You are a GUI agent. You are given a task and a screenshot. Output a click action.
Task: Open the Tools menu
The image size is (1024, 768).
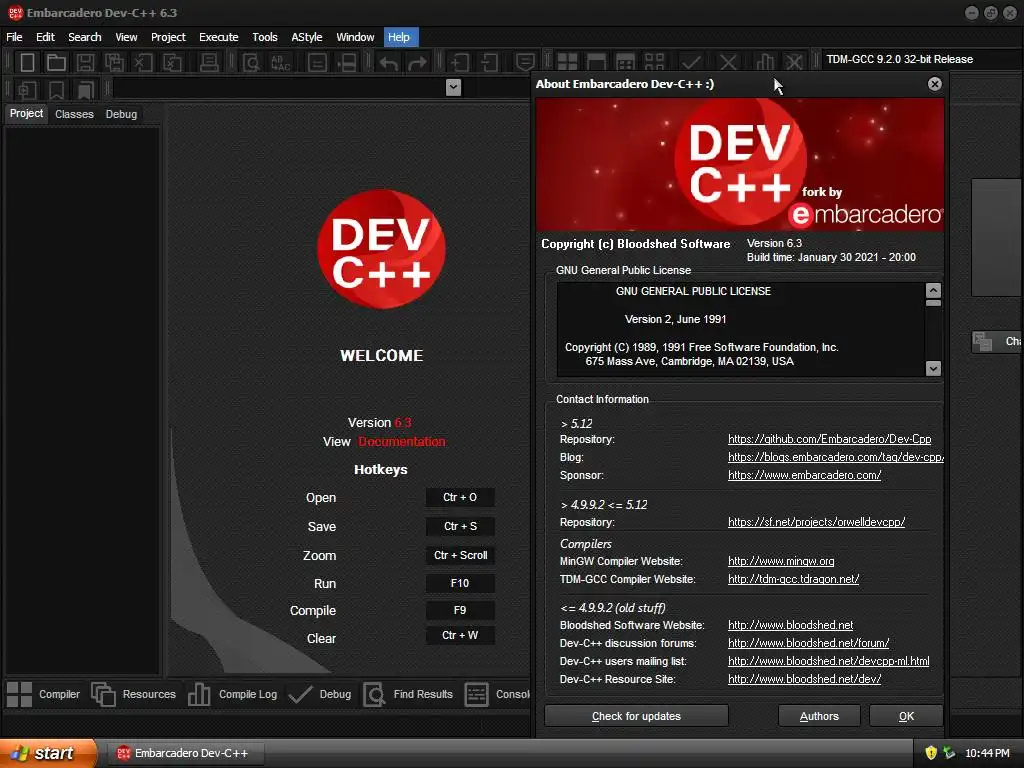click(264, 37)
